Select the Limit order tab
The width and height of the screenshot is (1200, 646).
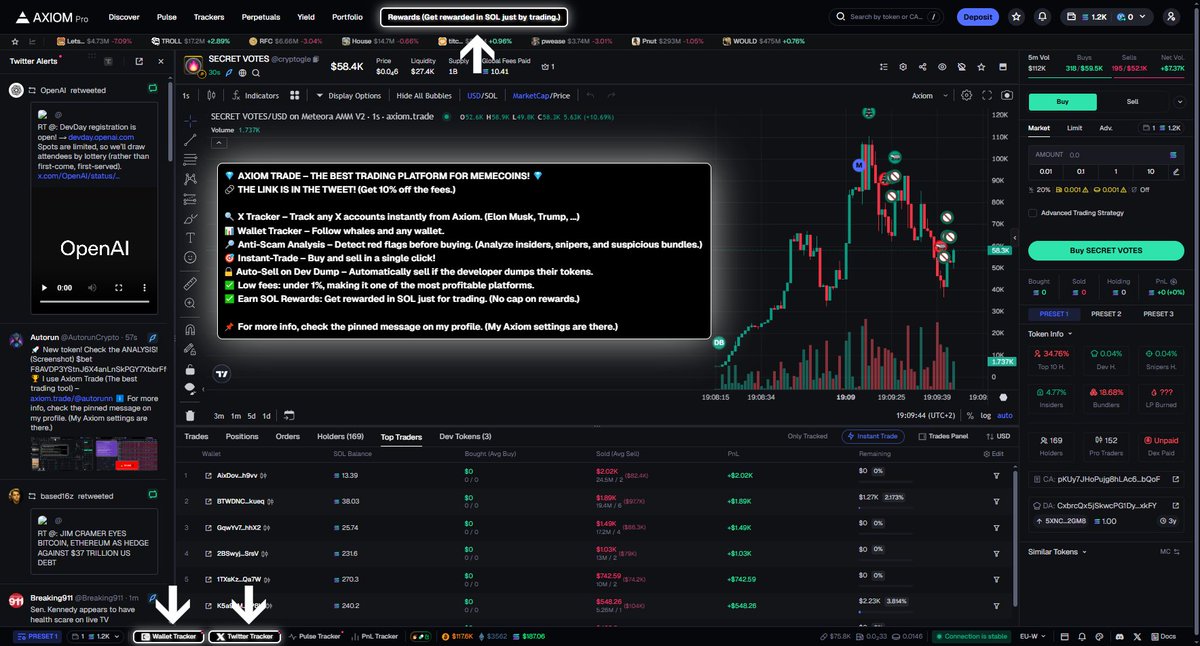(1074, 128)
